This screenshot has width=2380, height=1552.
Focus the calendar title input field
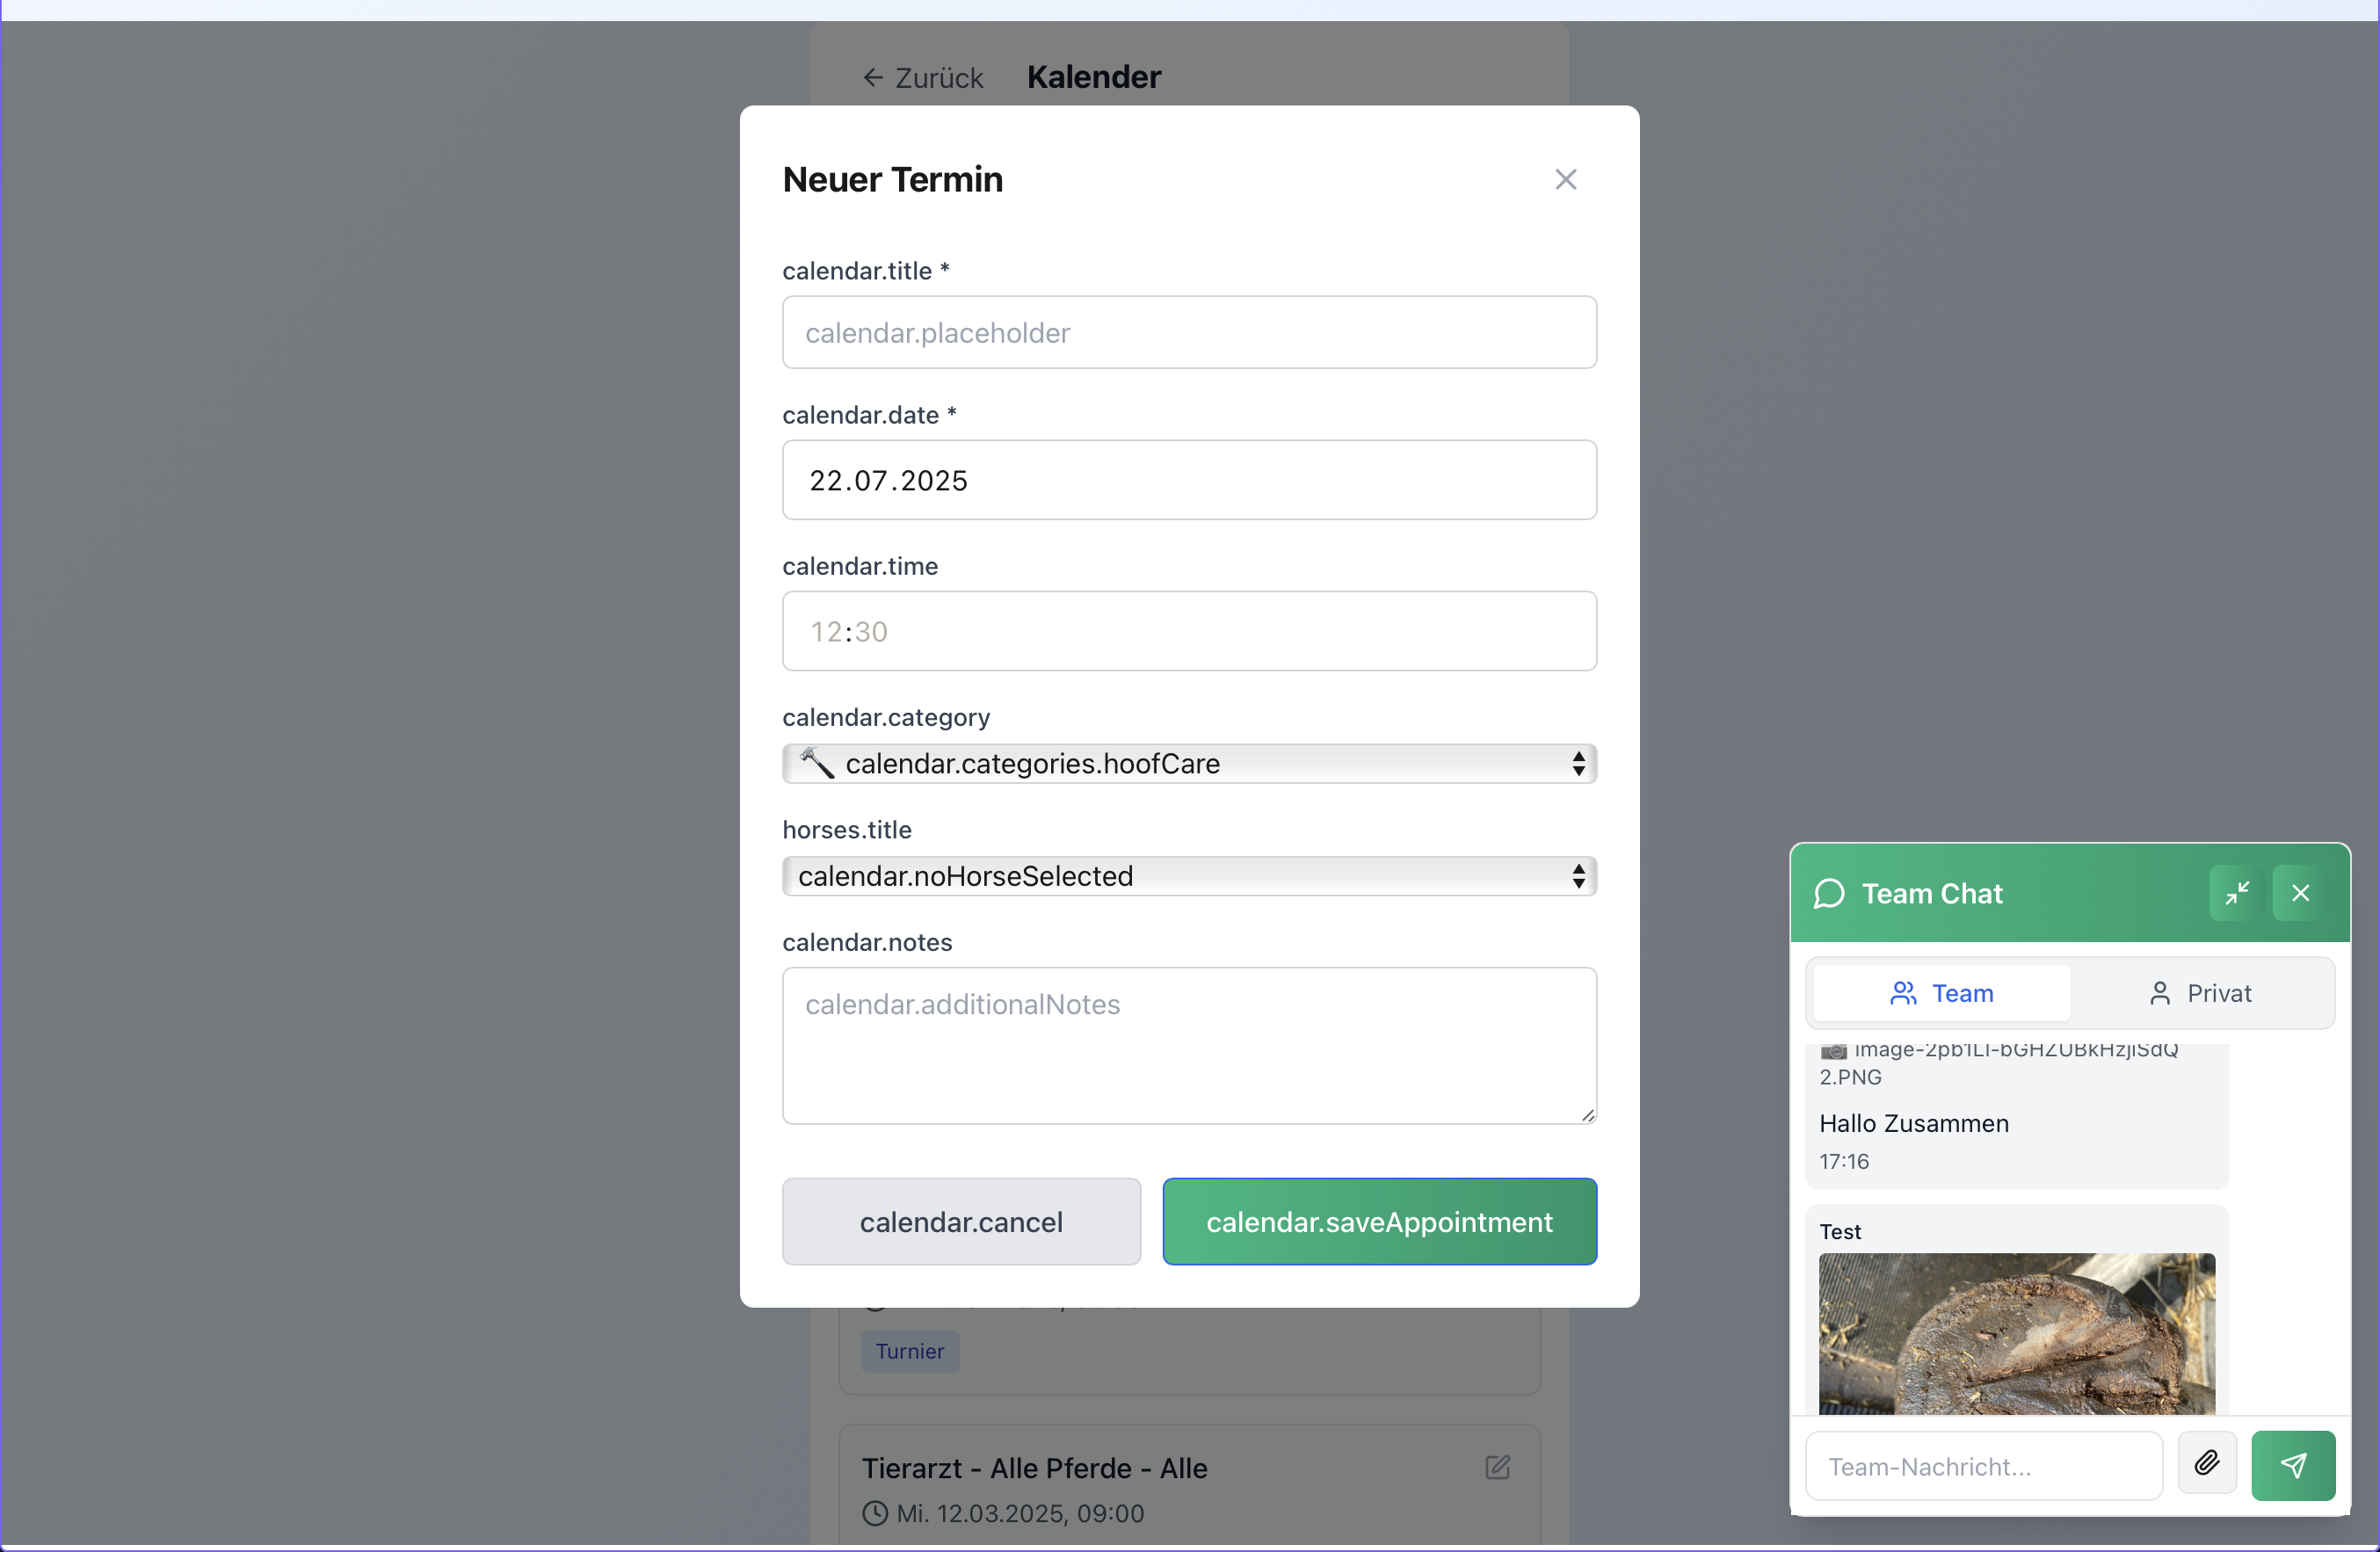tap(1189, 333)
